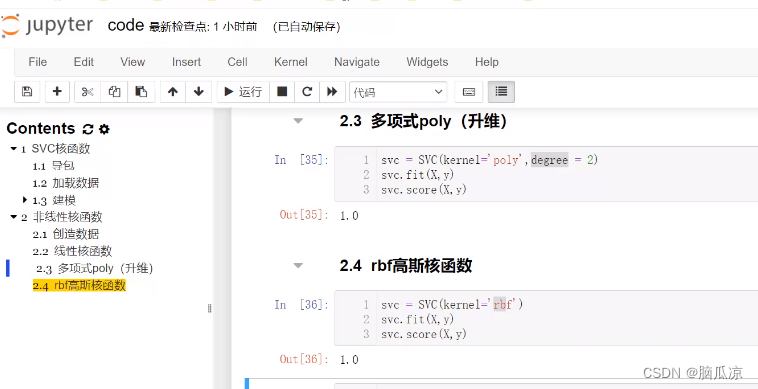
Task: Go to 2.1 创造数据 in Contents
Action: coord(66,234)
